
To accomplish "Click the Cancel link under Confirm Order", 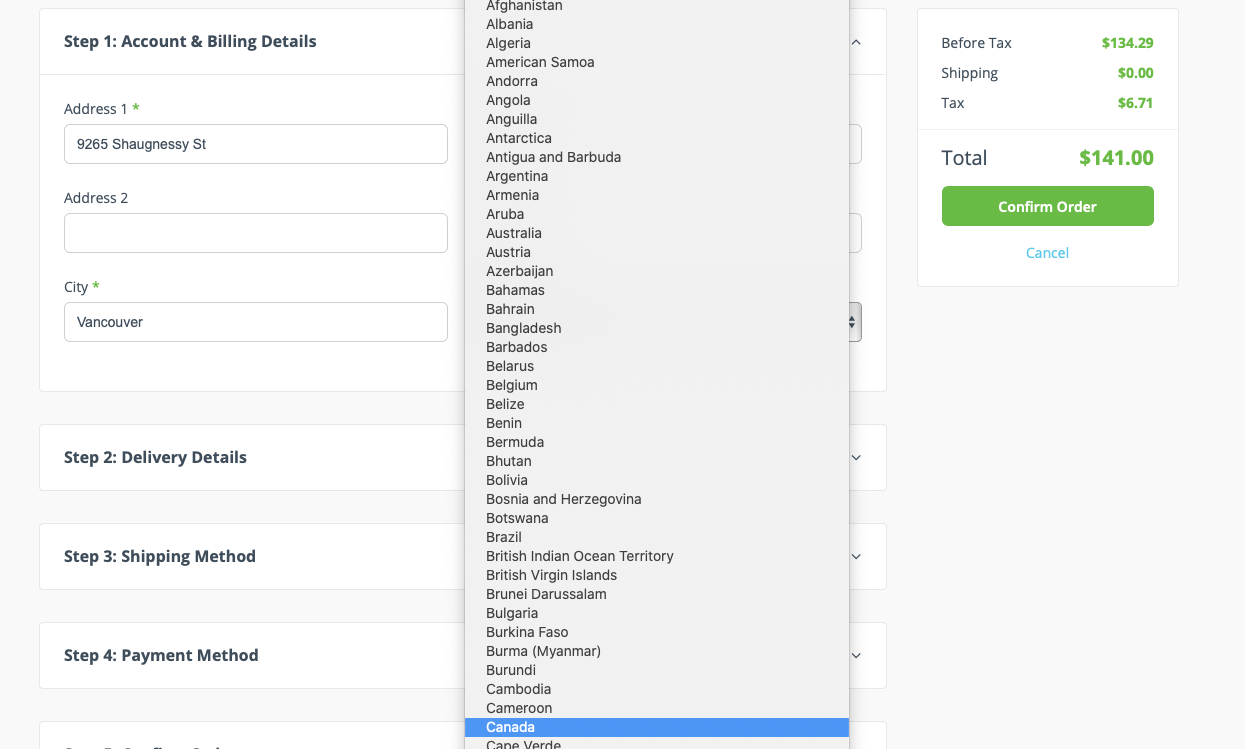I will tap(1047, 253).
